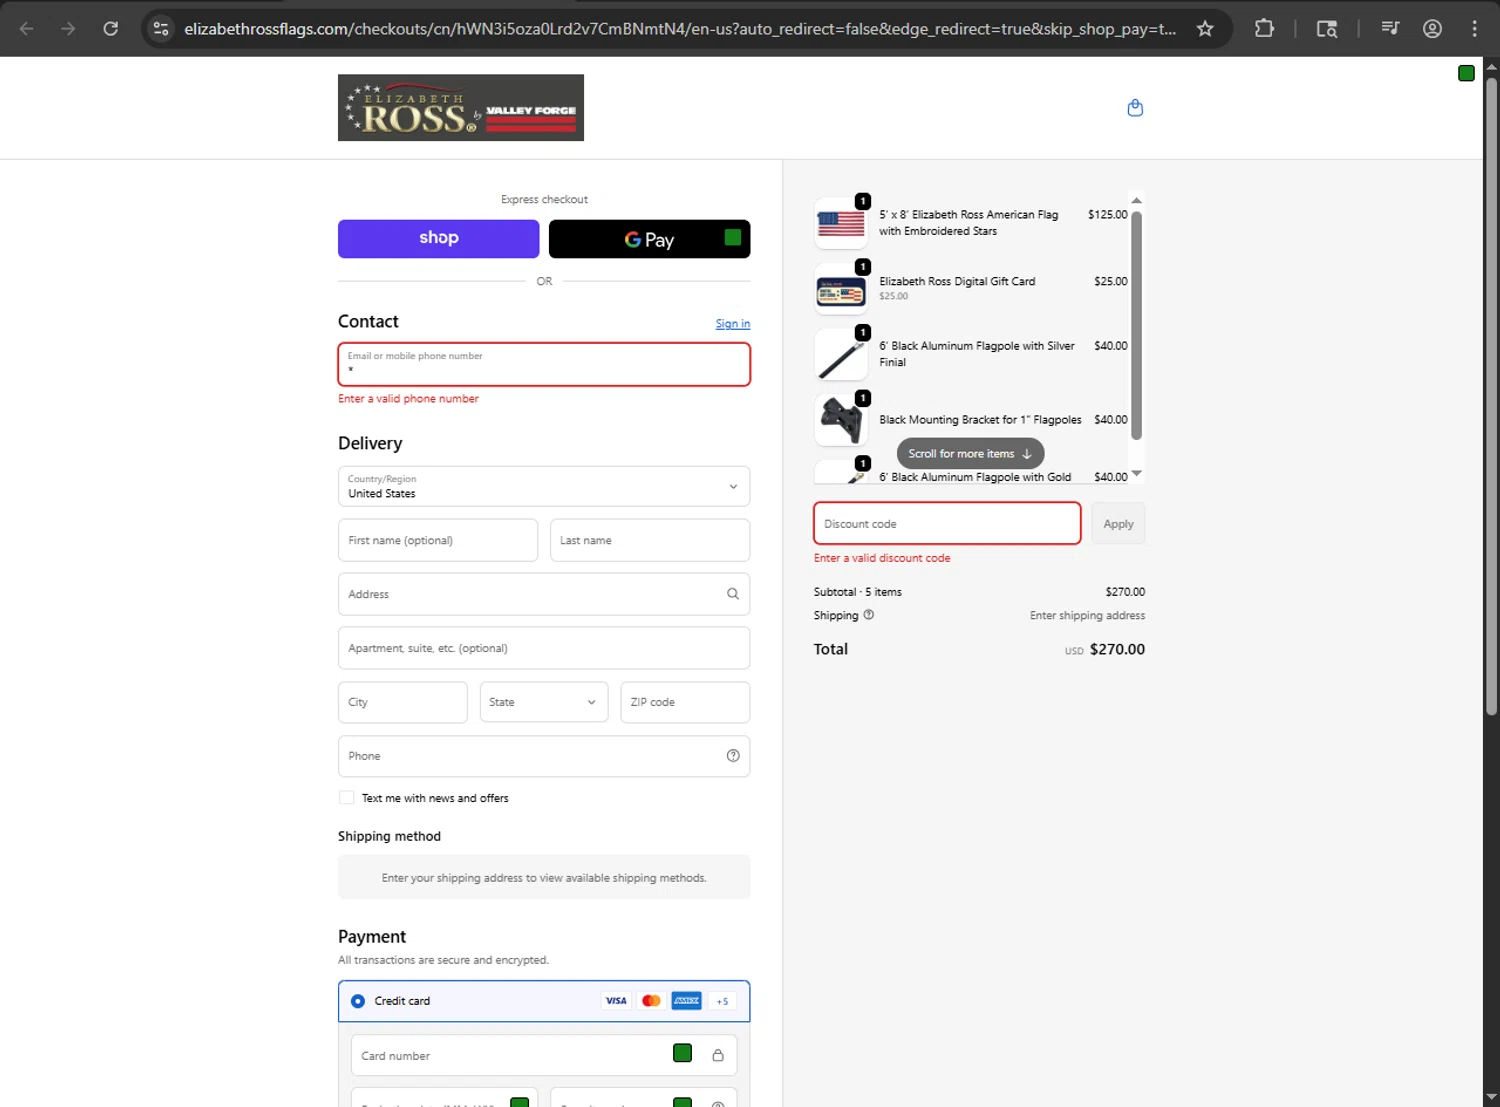The width and height of the screenshot is (1500, 1107).
Task: Click the Apply discount button
Action: (1118, 524)
